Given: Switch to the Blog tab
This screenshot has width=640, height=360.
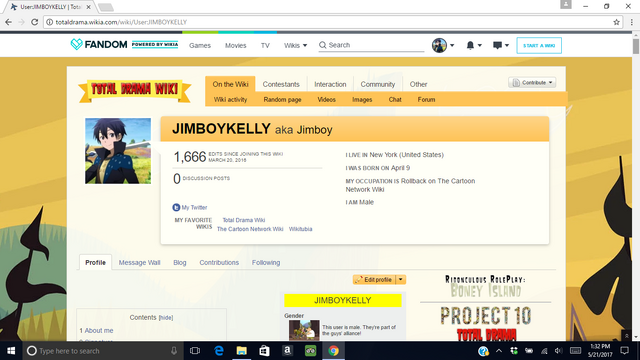Looking at the screenshot, I should tap(180, 262).
